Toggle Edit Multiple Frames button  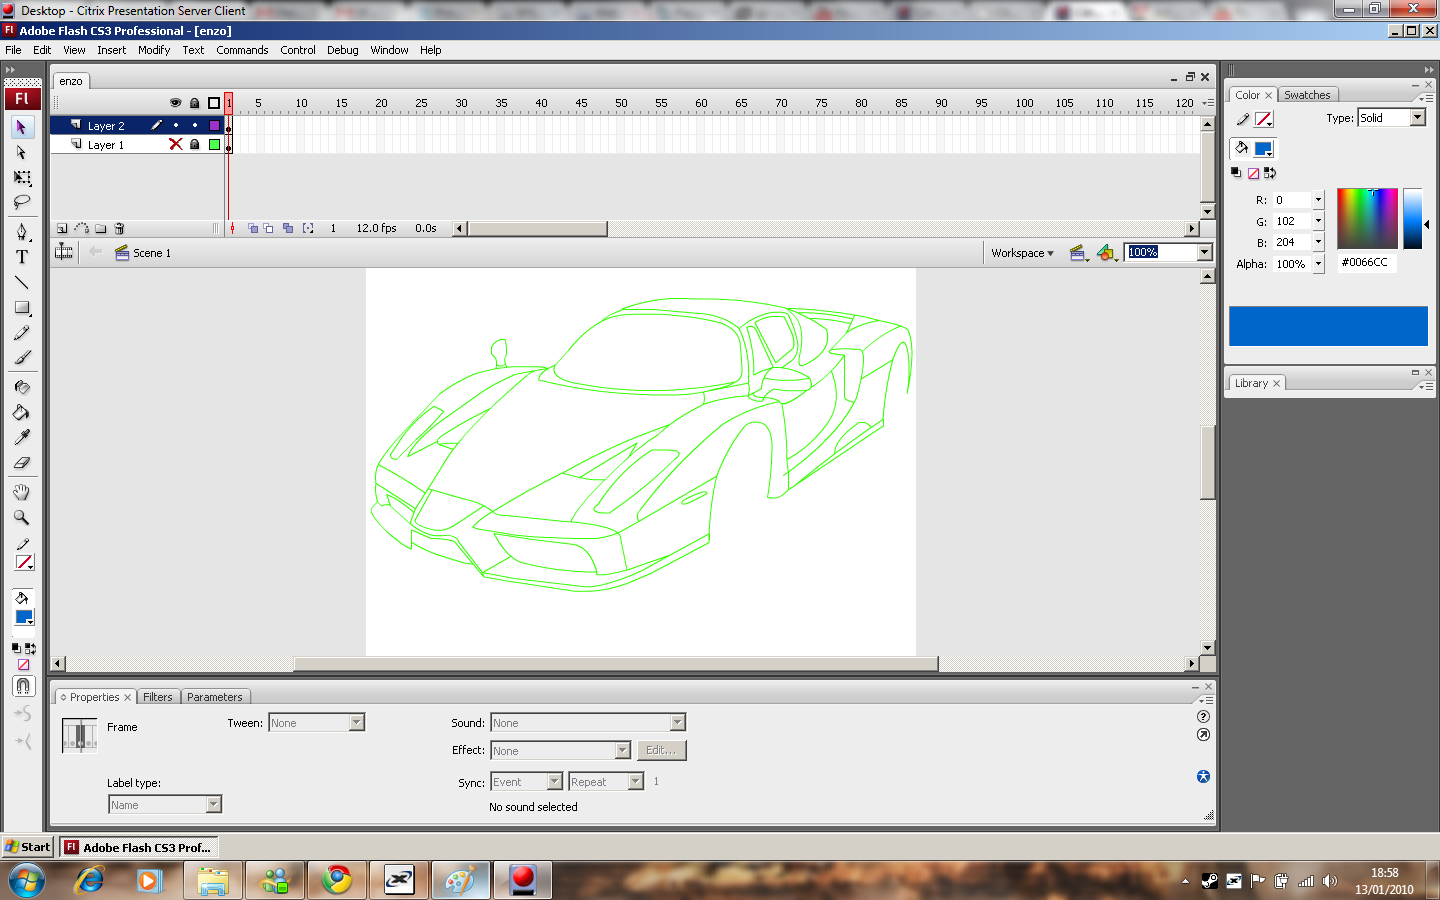pos(288,228)
